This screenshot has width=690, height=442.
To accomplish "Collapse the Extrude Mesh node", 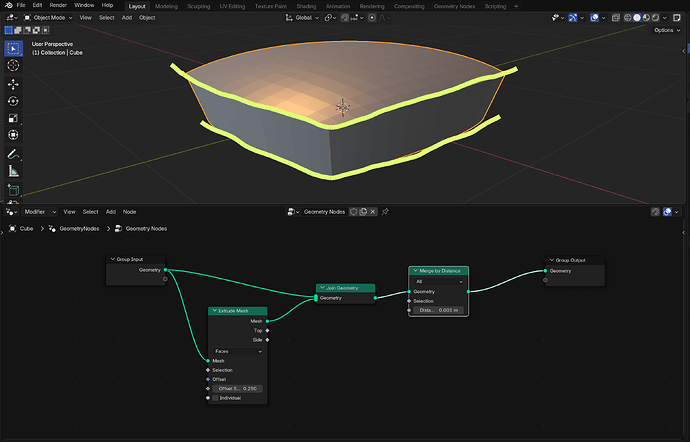I will (215, 311).
